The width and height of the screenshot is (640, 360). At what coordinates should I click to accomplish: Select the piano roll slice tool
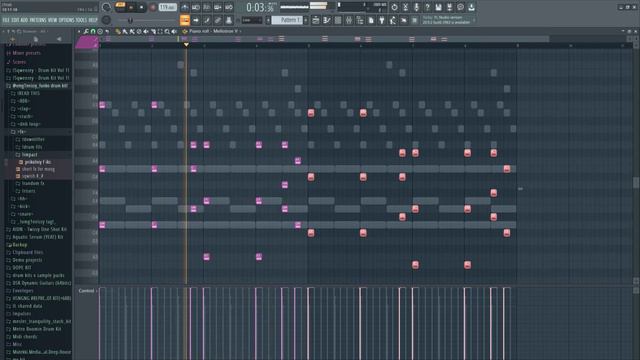pyautogui.click(x=153, y=31)
